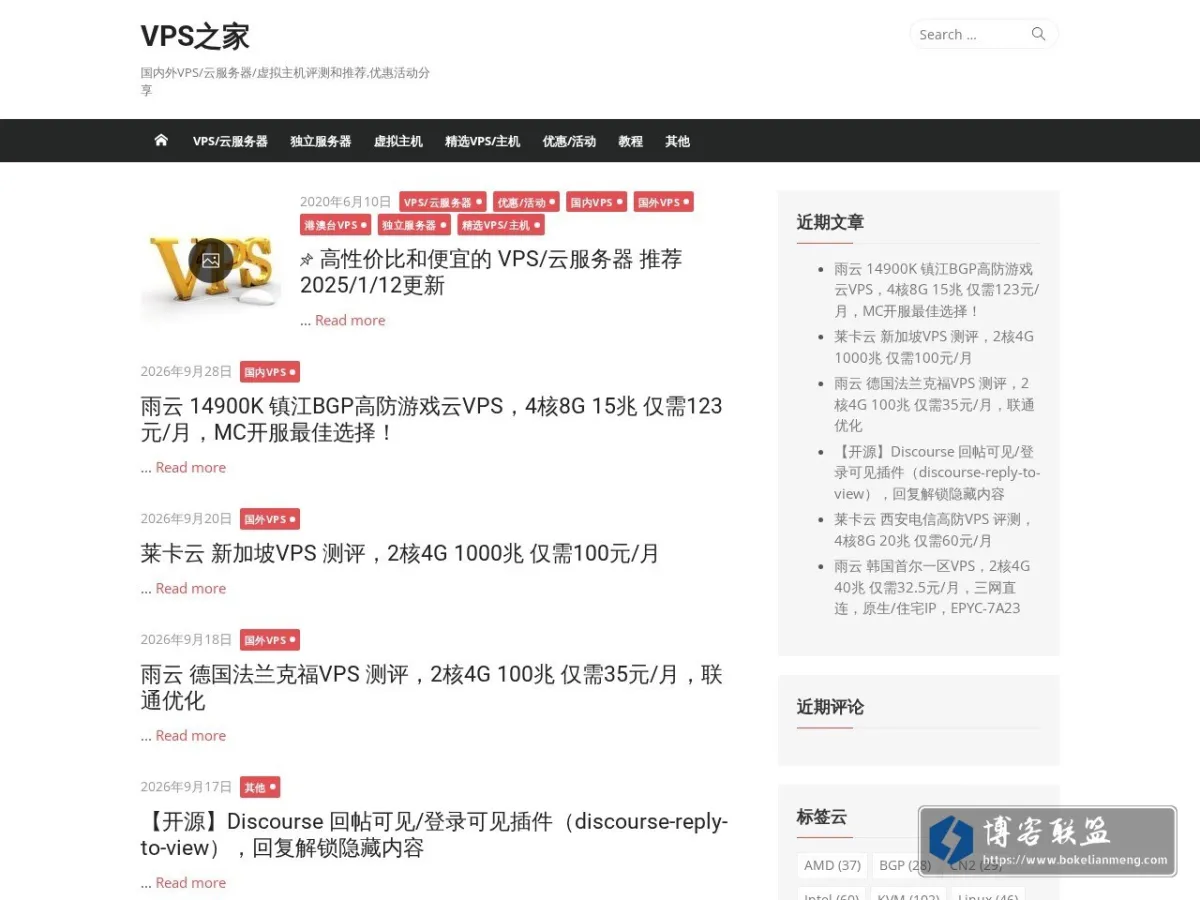
Task: Open sidebar link 雨云 韩国首尔一区VPS
Action: click(x=932, y=587)
